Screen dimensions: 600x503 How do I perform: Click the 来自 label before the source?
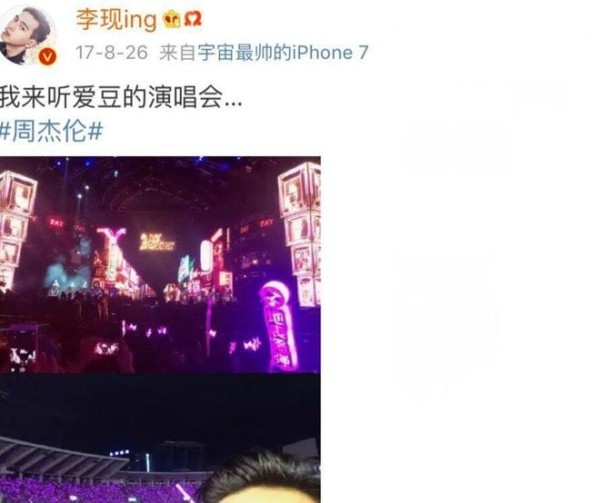click(x=178, y=52)
